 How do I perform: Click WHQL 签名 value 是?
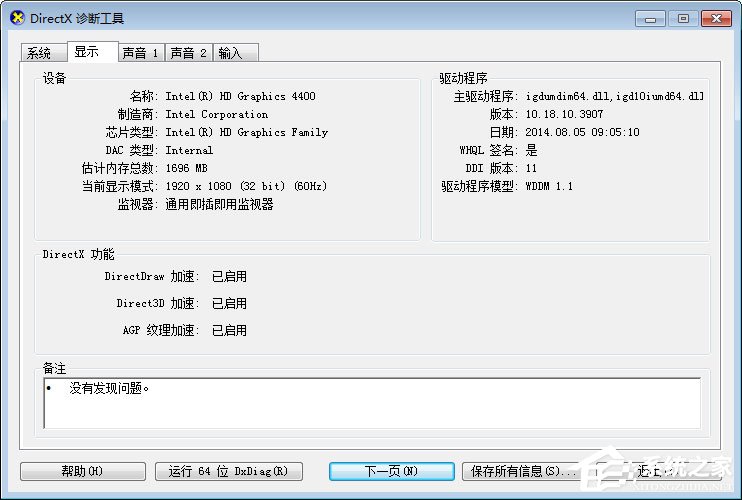(531, 150)
